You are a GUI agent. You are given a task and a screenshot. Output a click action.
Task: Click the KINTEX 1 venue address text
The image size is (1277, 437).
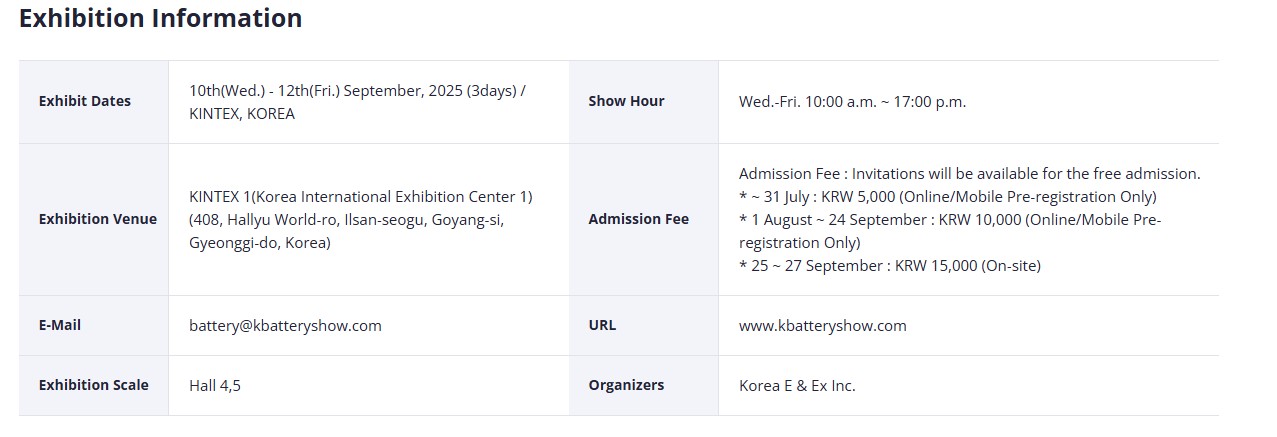pyautogui.click(x=361, y=219)
